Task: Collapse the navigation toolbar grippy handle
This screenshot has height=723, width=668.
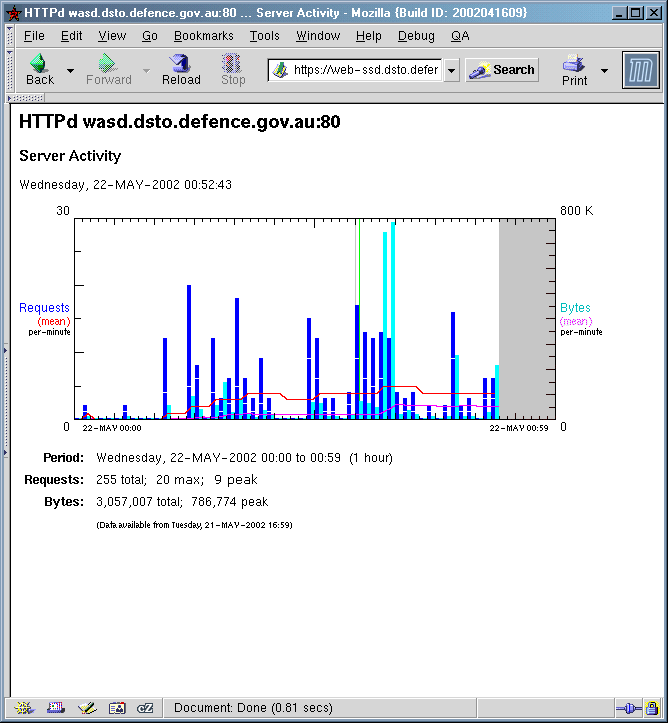Action: pos(10,70)
